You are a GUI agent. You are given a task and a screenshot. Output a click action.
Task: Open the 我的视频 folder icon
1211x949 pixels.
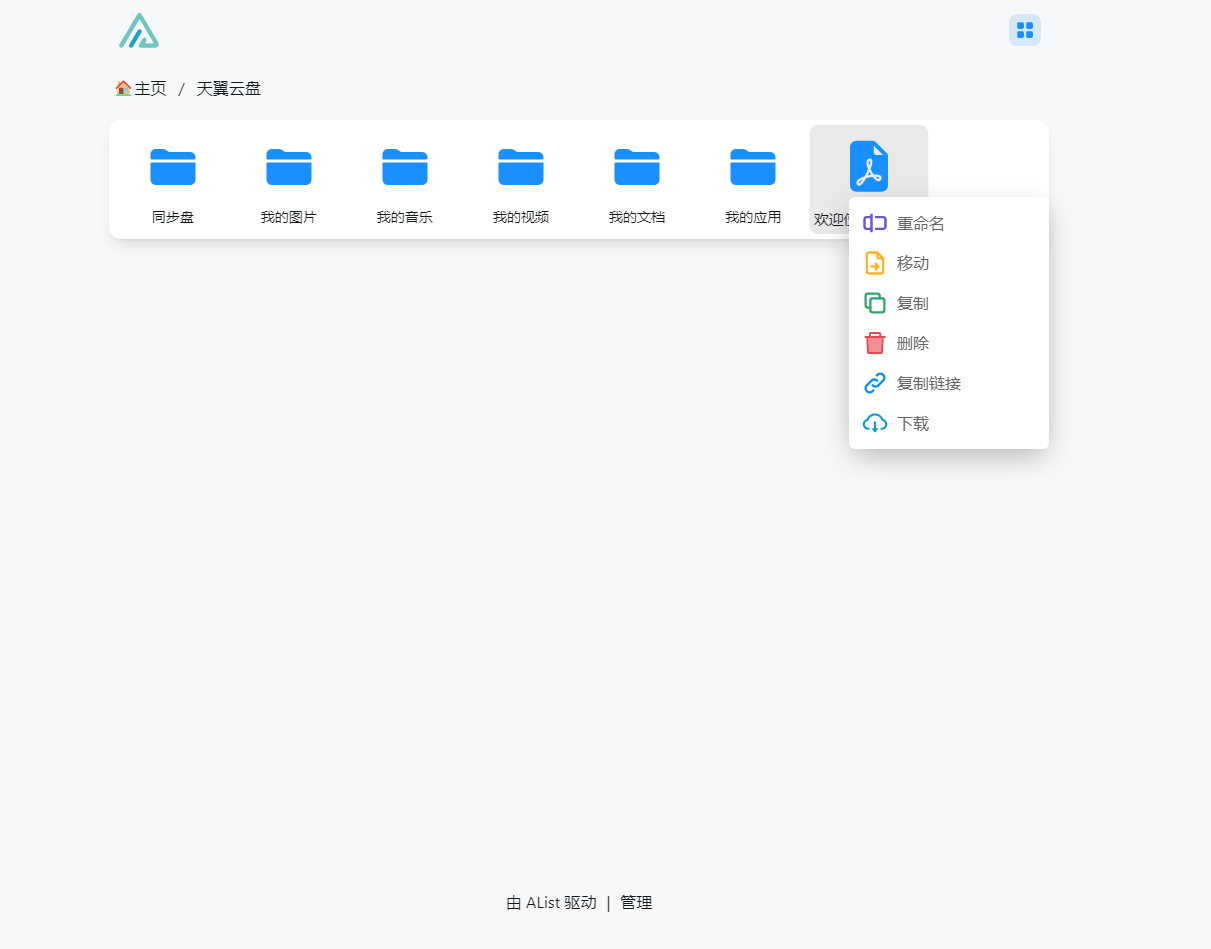521,166
